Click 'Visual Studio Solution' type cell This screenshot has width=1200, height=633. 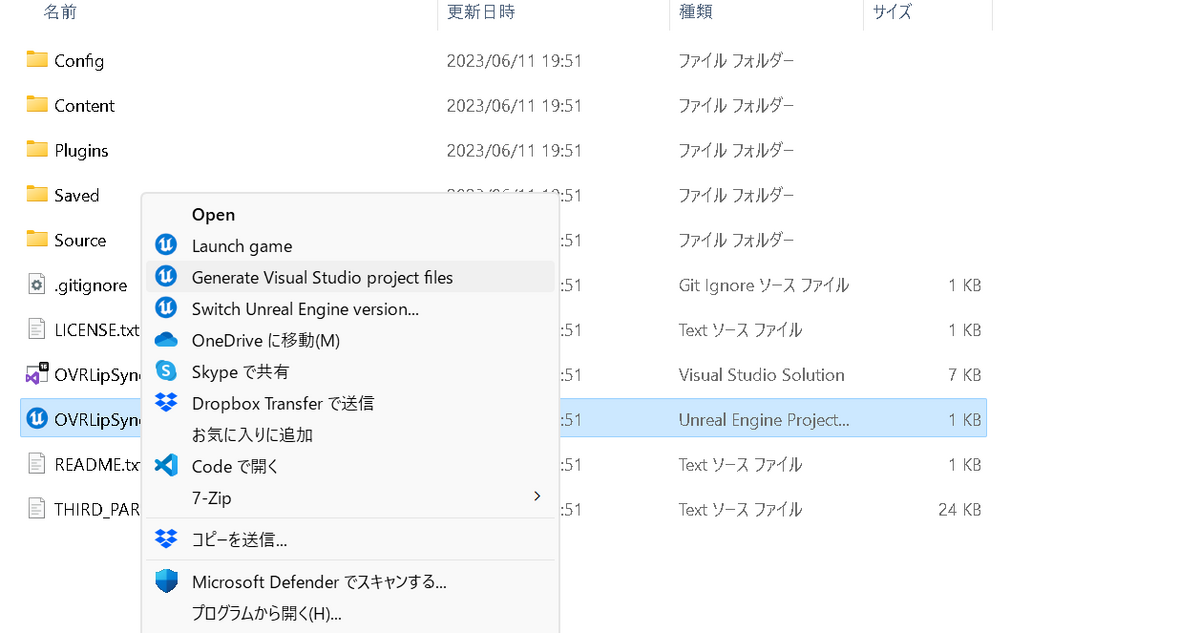click(x=762, y=375)
